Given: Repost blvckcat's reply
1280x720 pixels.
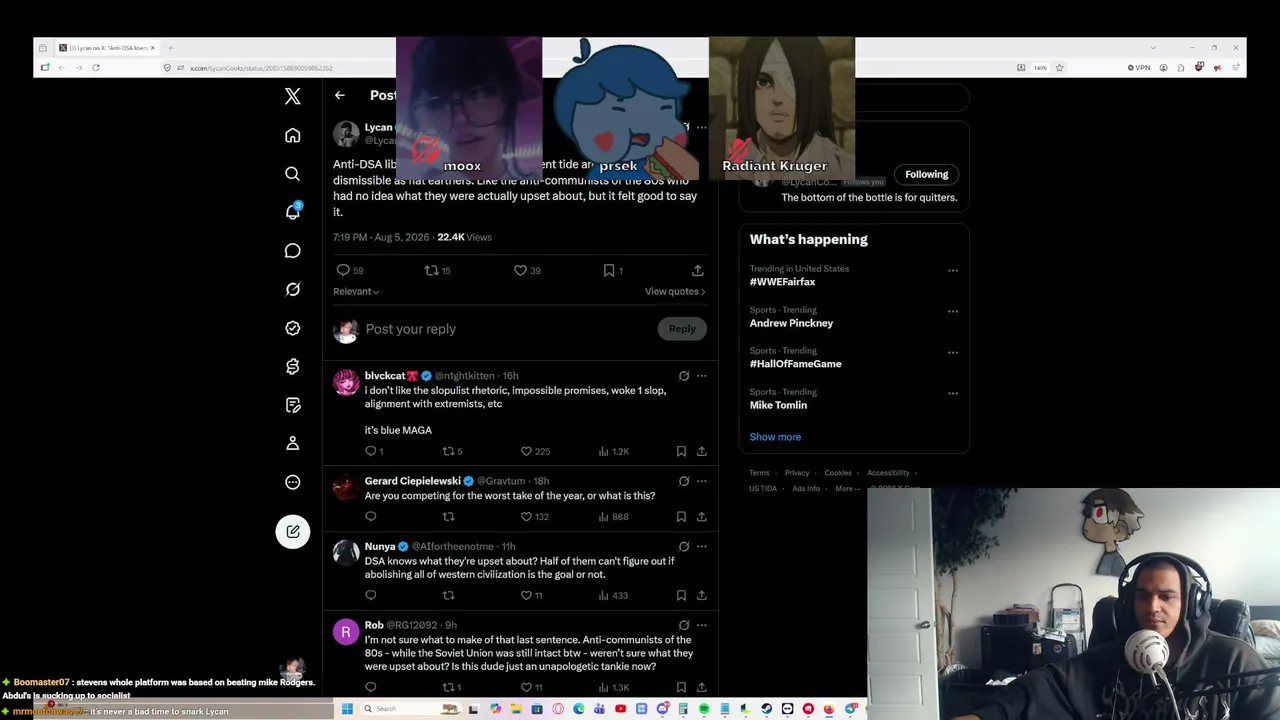Looking at the screenshot, I should click(x=453, y=451).
